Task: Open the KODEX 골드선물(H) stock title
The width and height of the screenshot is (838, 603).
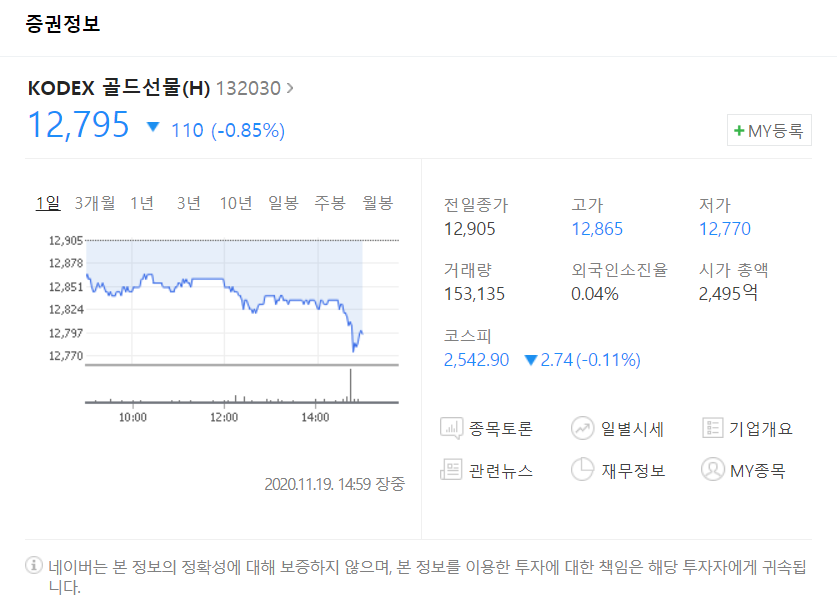Action: tap(119, 88)
